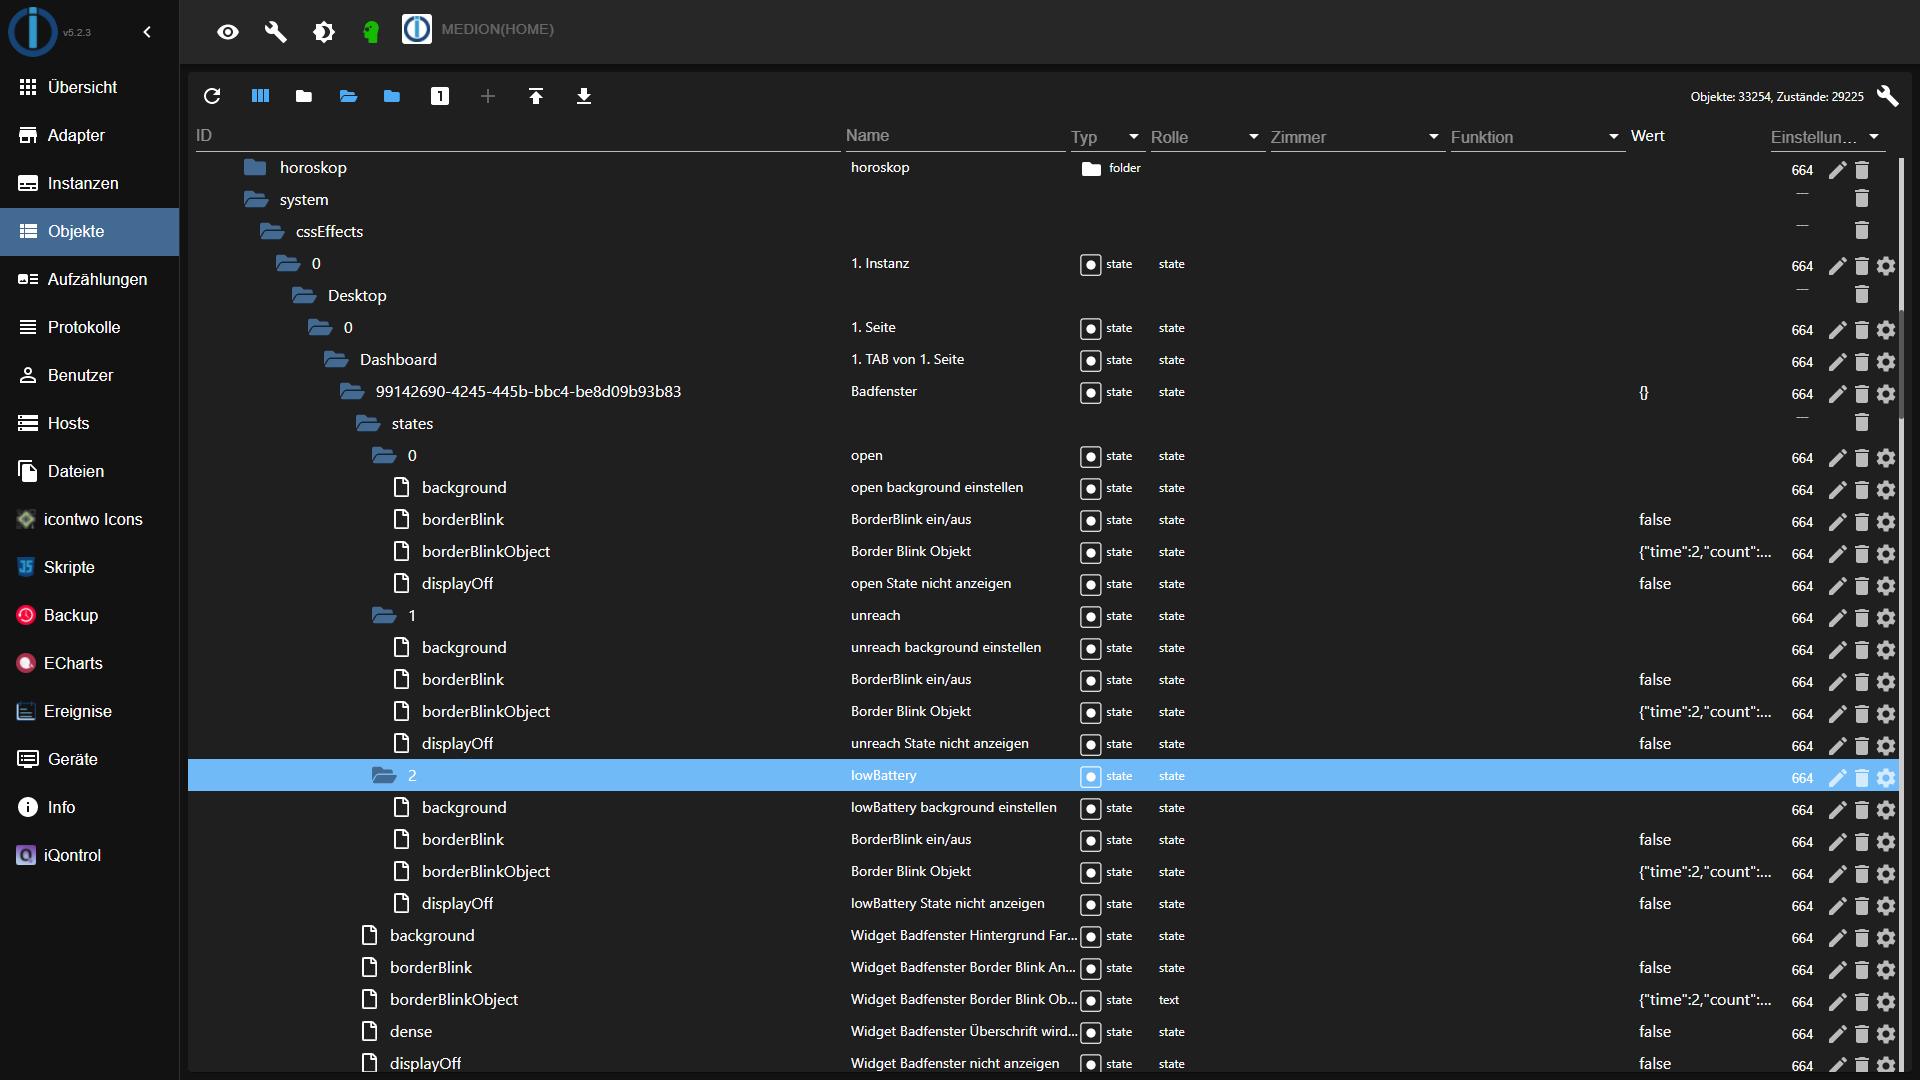Image resolution: width=1920 pixels, height=1080 pixels.
Task: Collapse the sidebar with chevron arrow
Action: 147,32
